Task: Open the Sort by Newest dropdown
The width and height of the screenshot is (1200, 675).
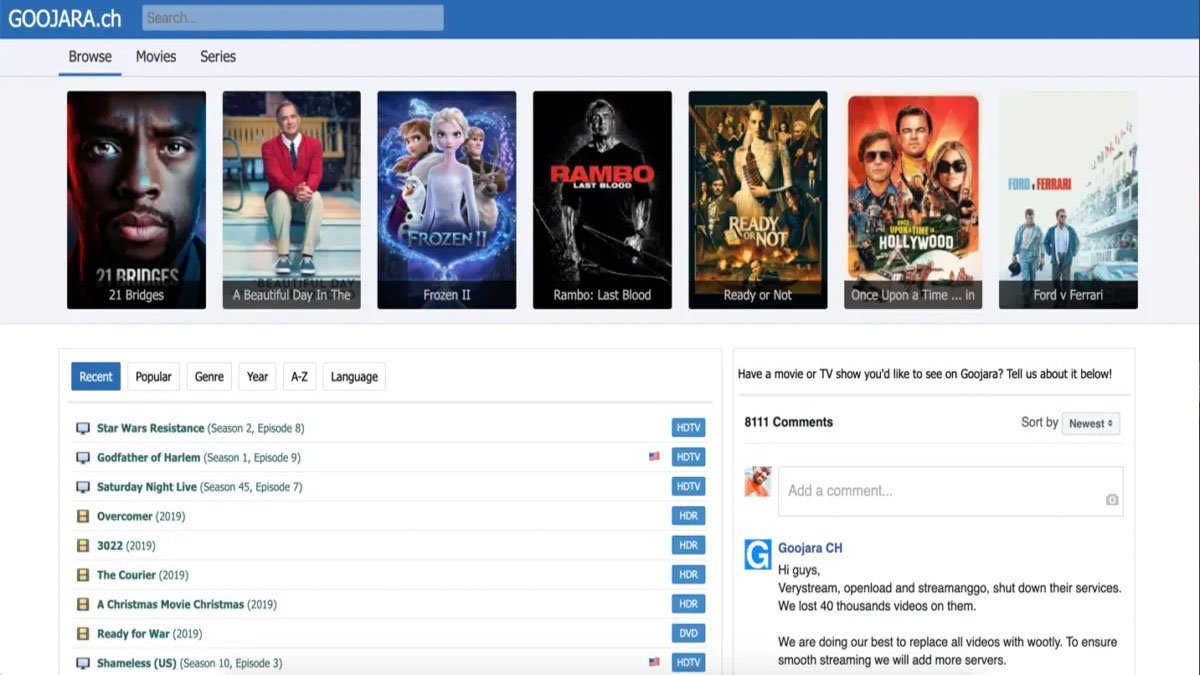Action: (1091, 423)
